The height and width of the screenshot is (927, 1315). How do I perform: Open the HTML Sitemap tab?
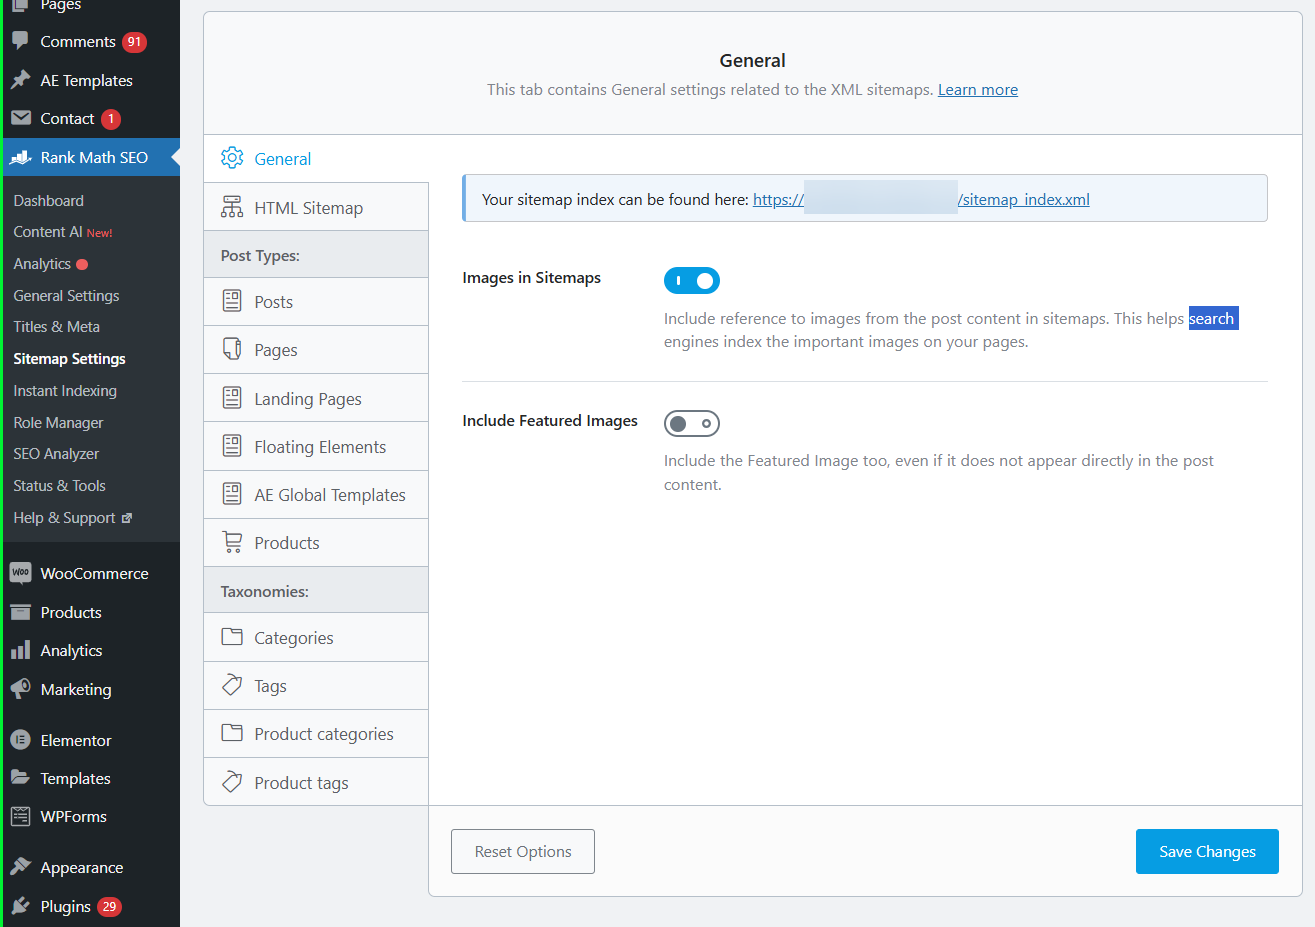pos(316,207)
